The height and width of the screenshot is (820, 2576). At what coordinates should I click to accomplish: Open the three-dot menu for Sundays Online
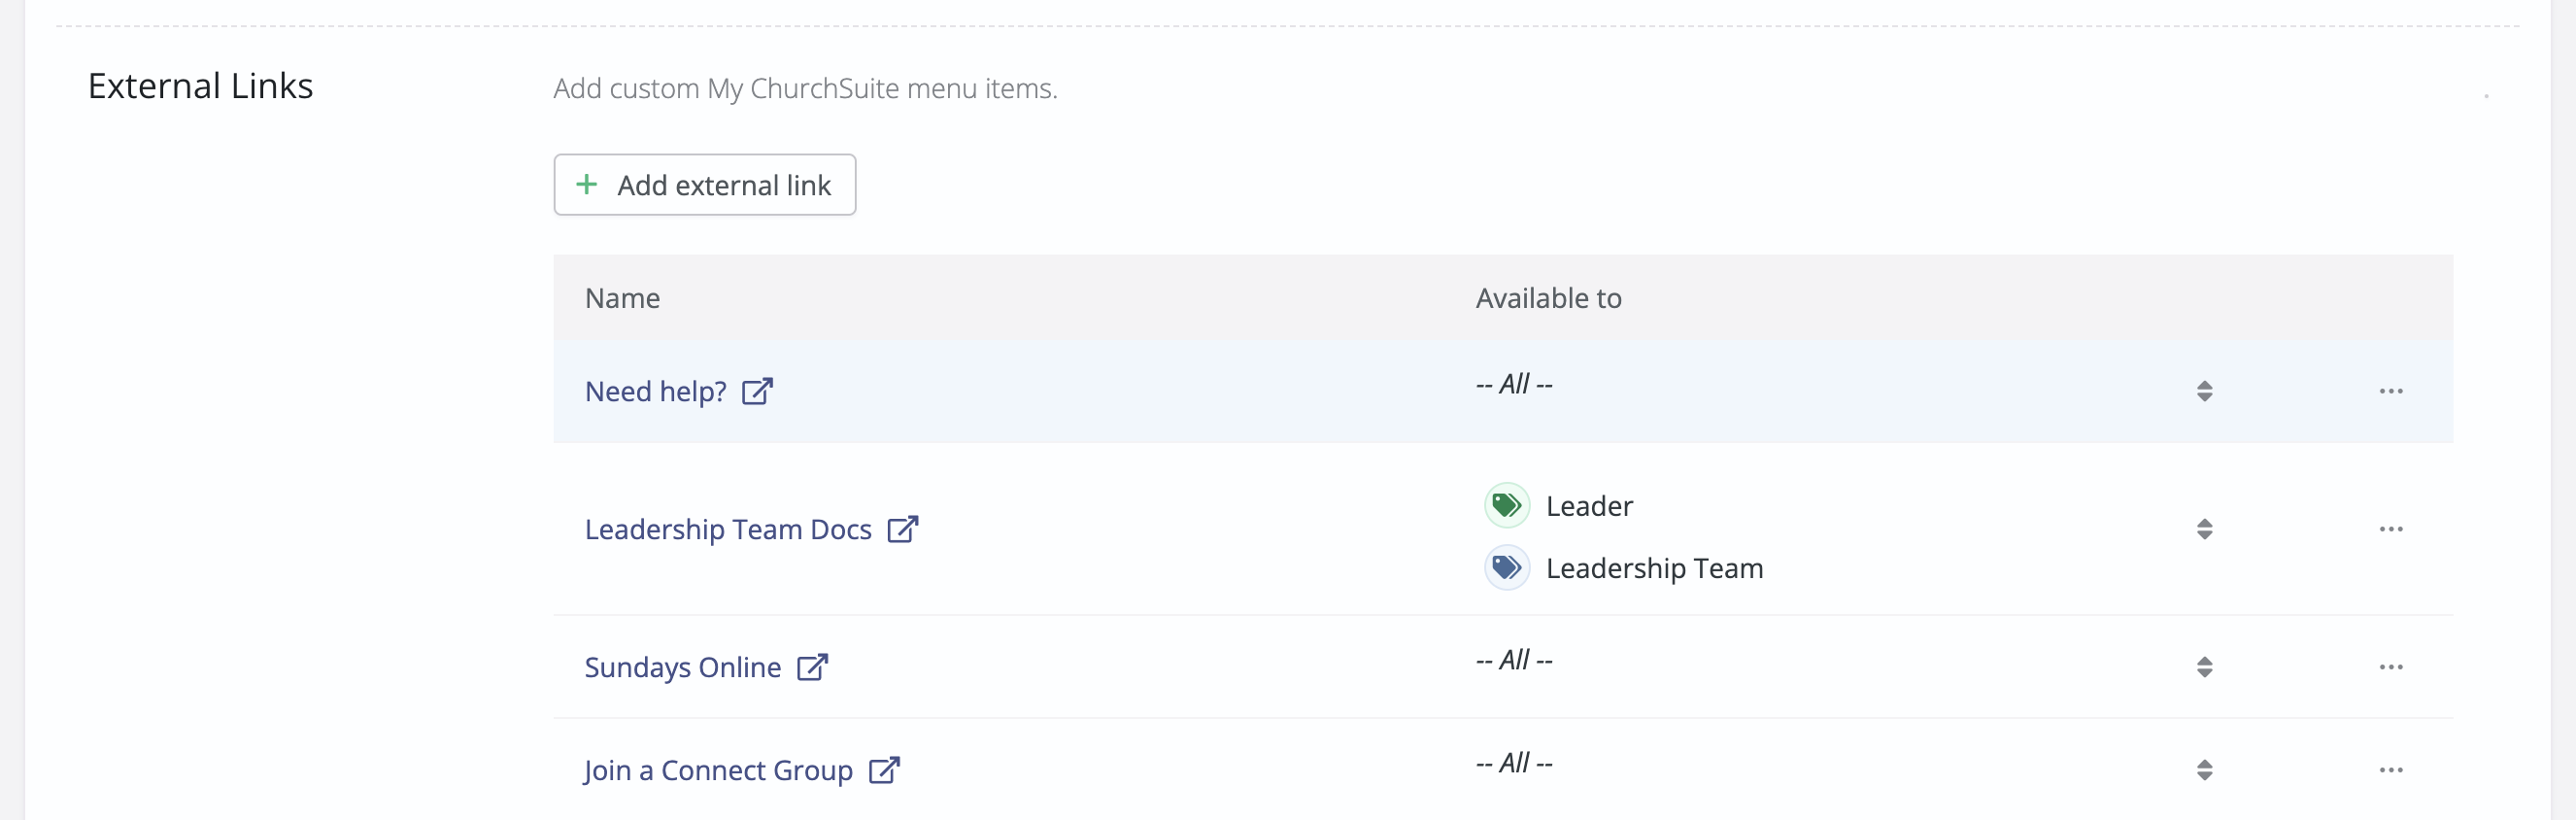pyautogui.click(x=2391, y=667)
